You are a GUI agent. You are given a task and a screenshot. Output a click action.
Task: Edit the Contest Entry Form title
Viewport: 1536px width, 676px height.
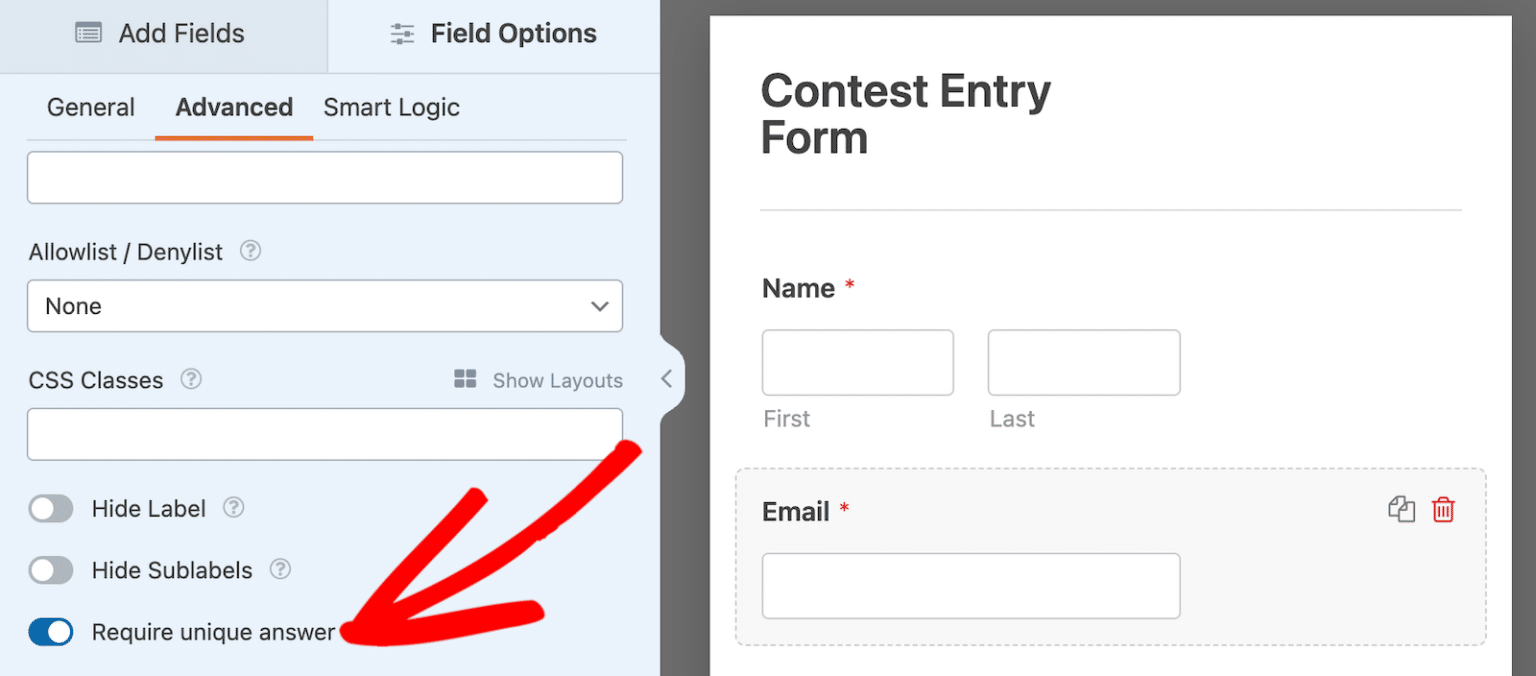[905, 113]
